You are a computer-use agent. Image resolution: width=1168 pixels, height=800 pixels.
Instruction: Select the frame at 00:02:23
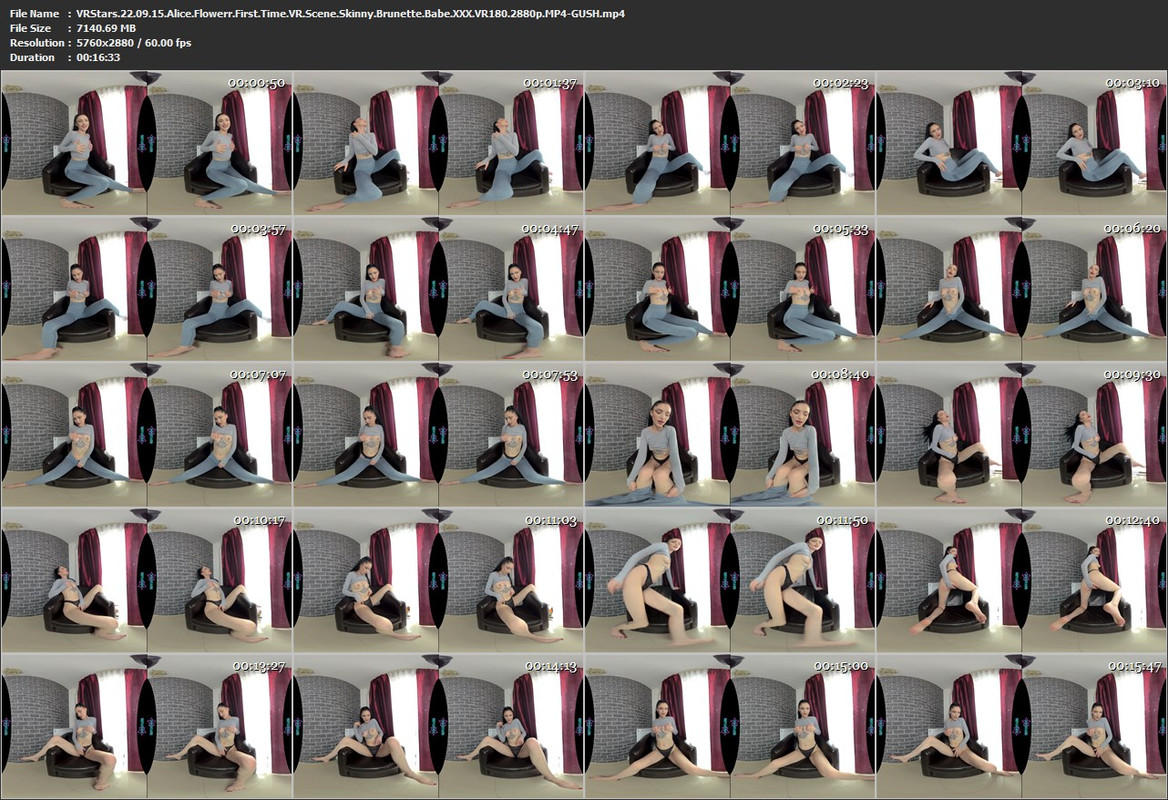(x=730, y=143)
